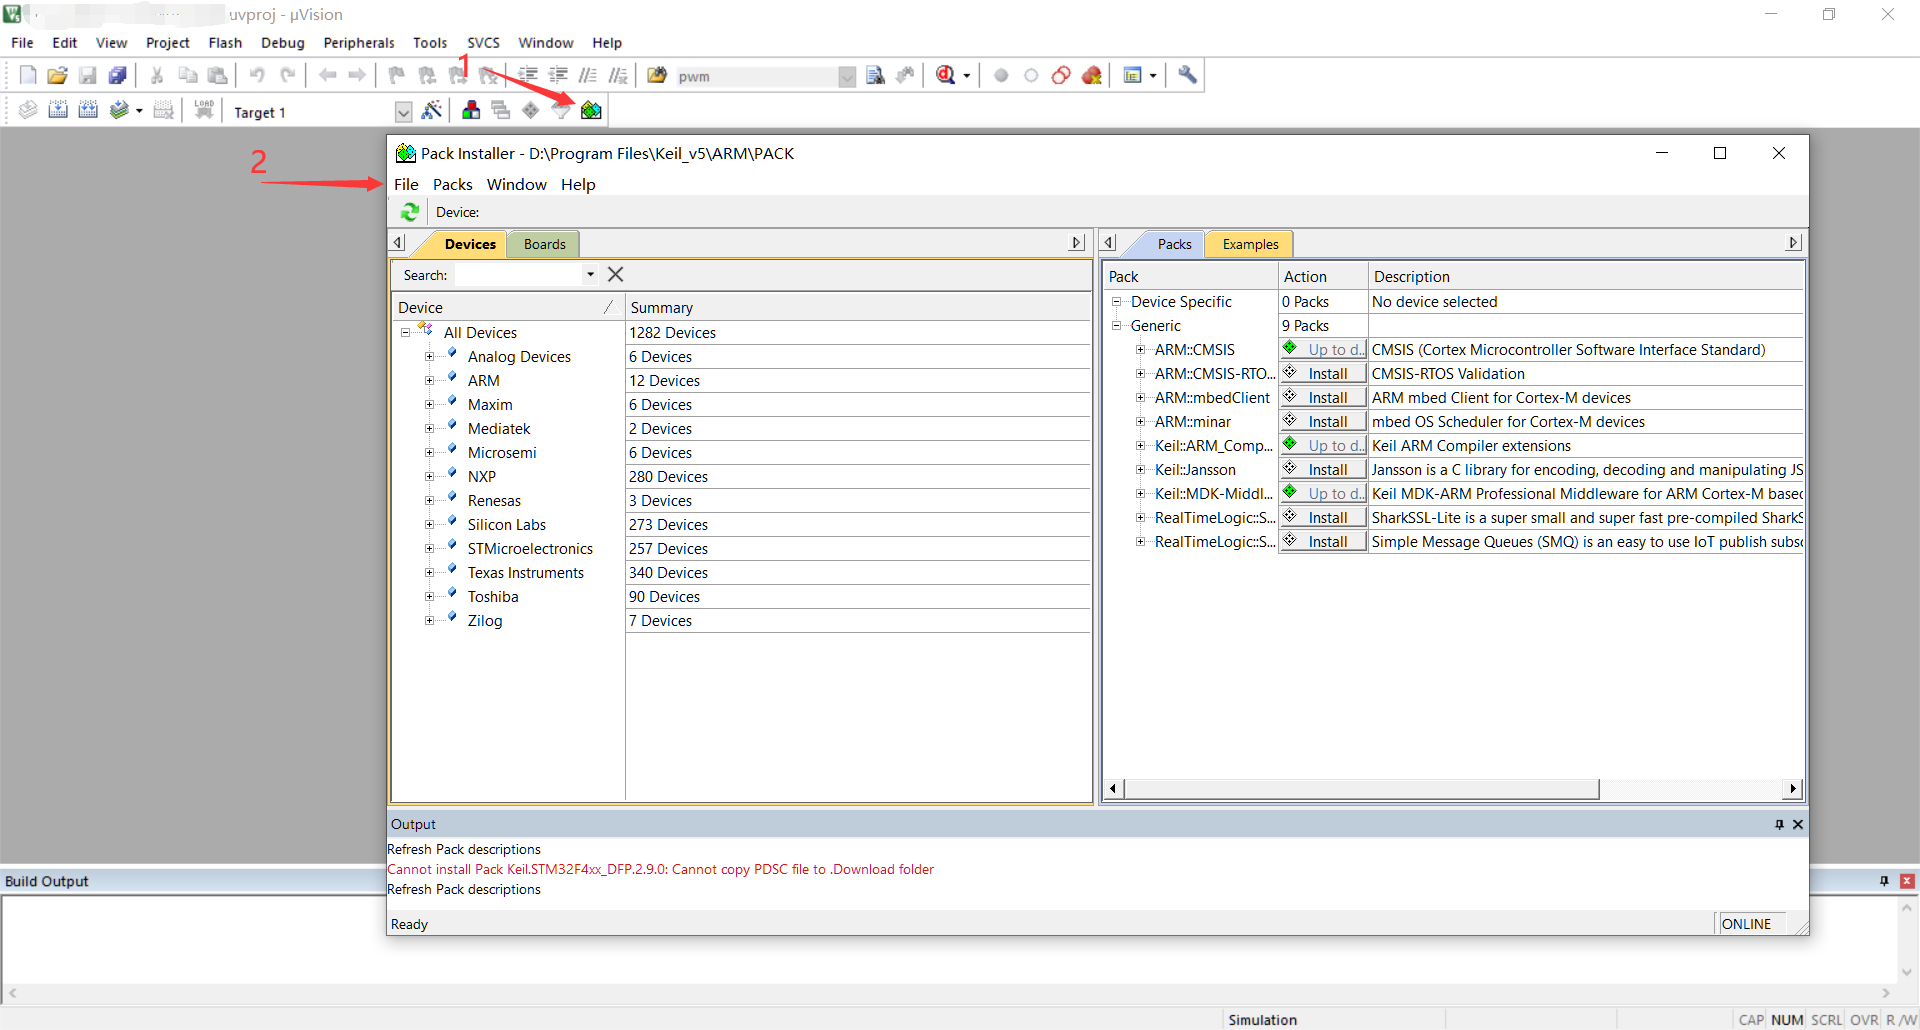Screen dimensions: 1920x1030
Task: Pin the Output panel in Pack Installer
Action: click(1779, 824)
